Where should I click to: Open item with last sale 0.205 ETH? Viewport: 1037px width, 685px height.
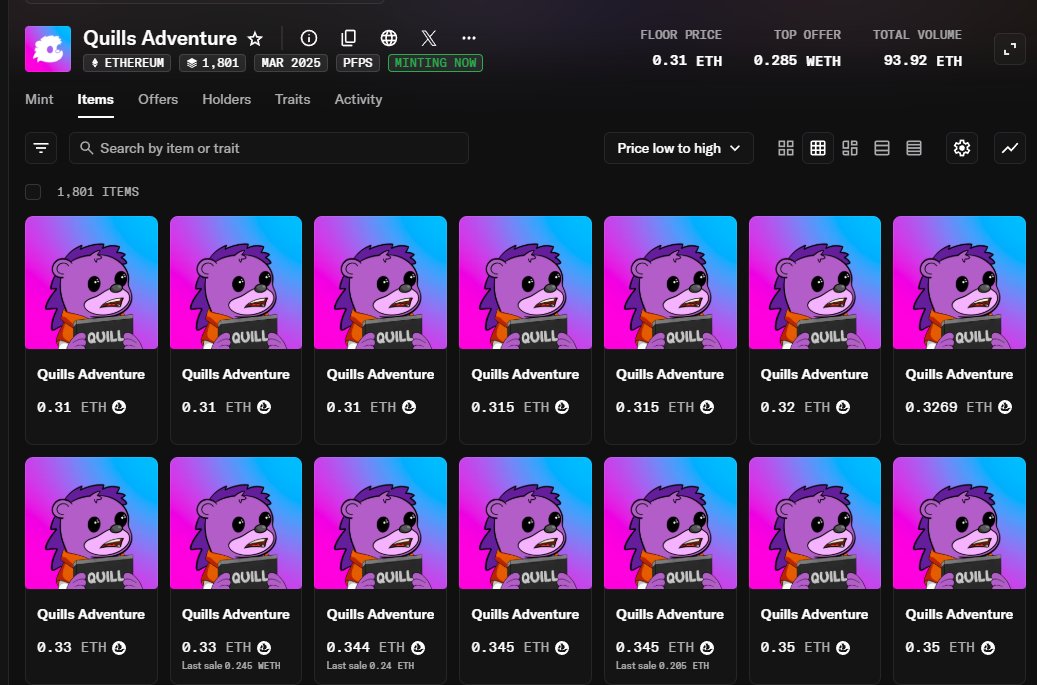pyautogui.click(x=670, y=570)
